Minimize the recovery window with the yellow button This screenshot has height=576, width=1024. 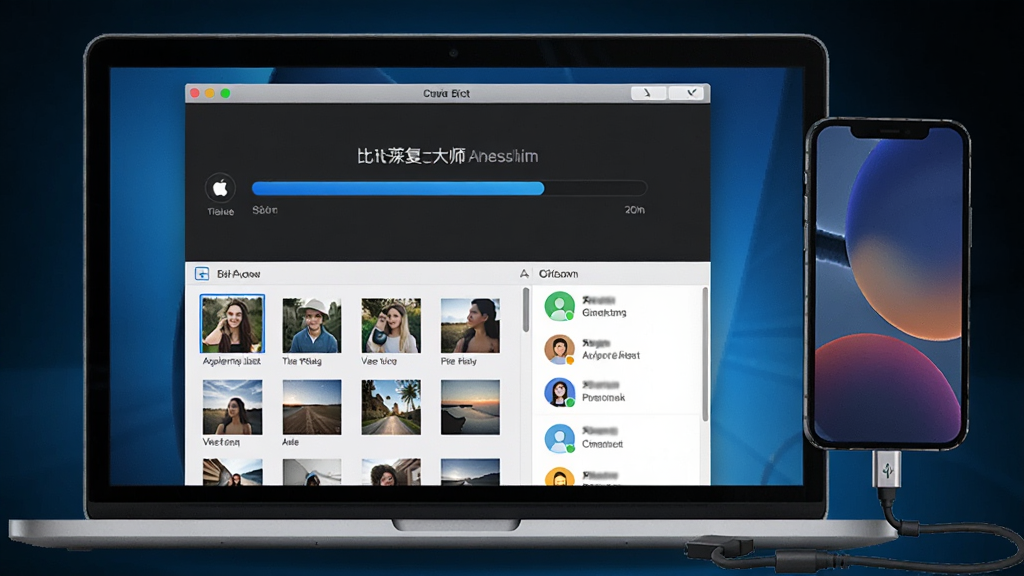[210, 93]
